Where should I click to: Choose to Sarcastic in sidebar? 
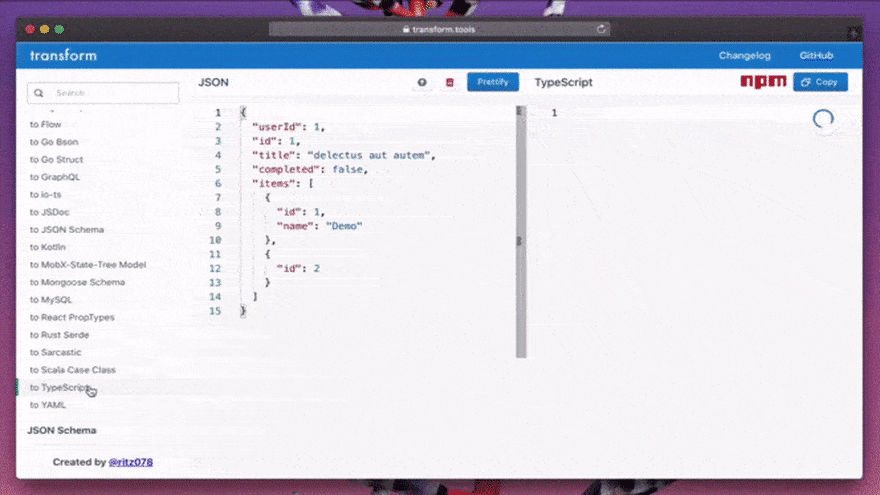coord(56,352)
